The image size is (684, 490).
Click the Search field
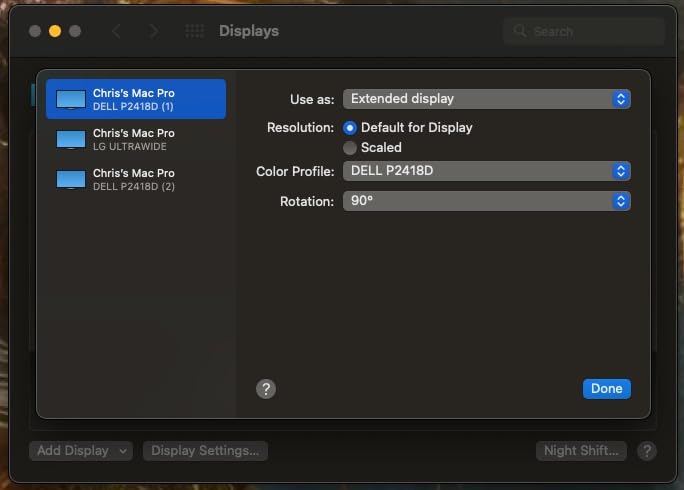click(584, 31)
